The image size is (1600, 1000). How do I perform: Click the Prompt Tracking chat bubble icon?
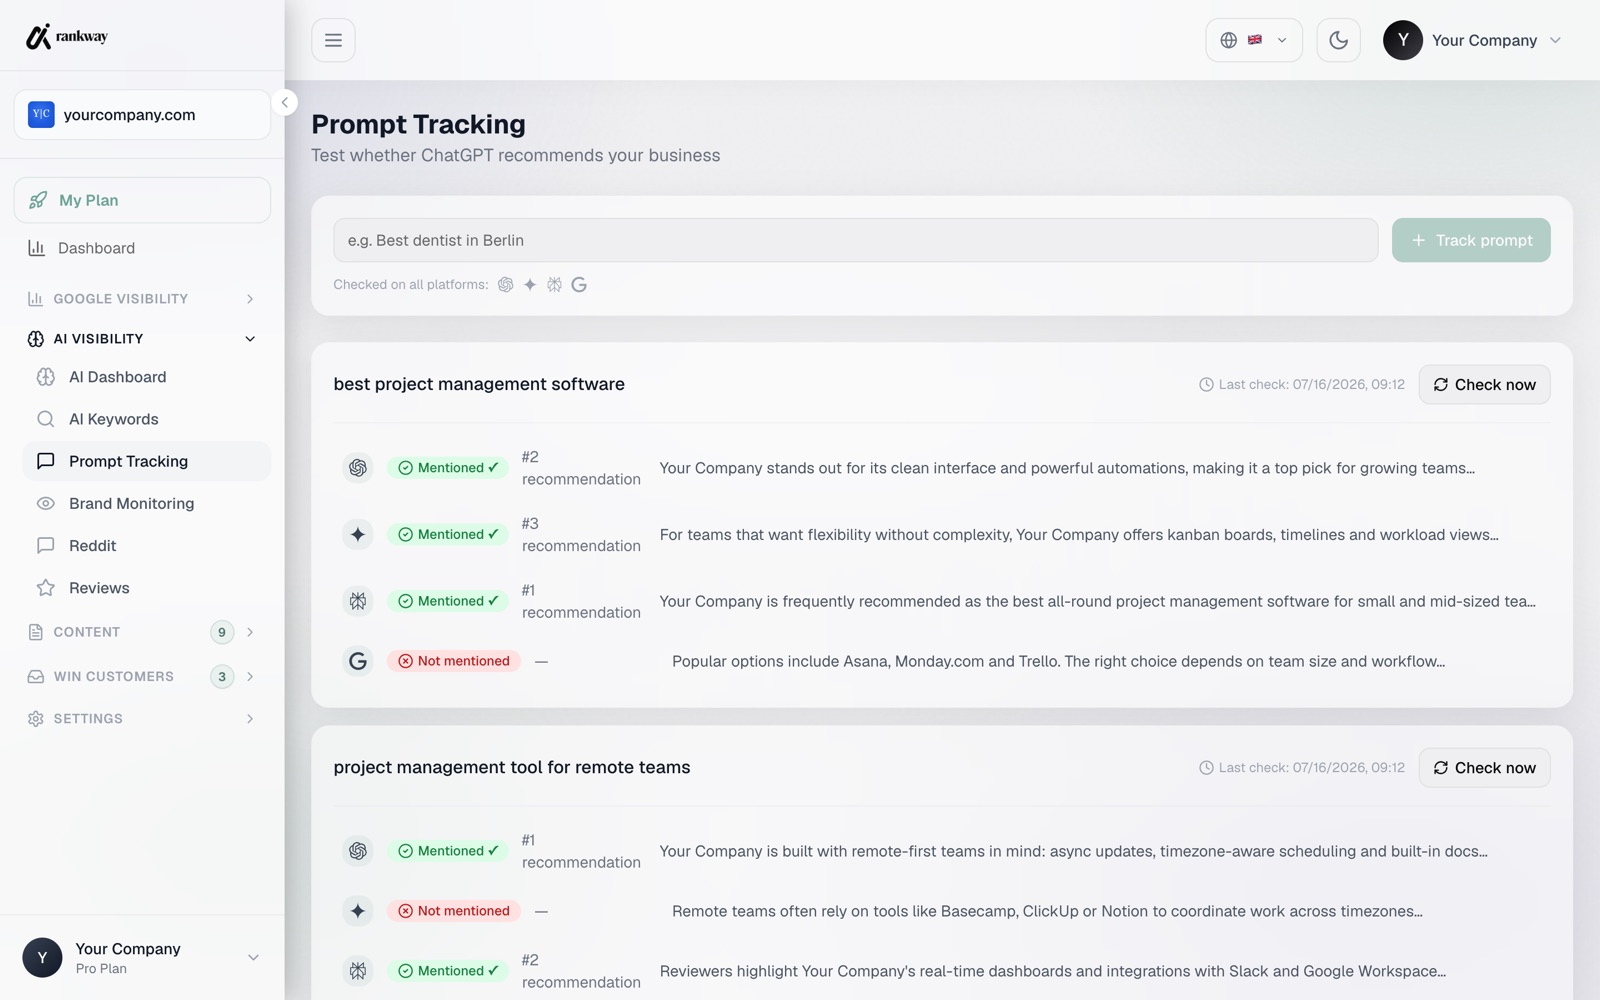click(46, 461)
